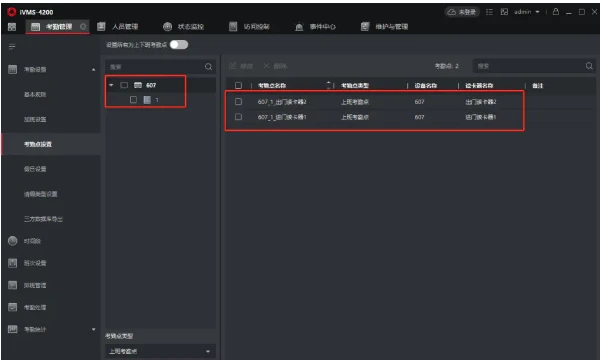The width and height of the screenshot is (600, 360).
Task: Click the 考勤处理 handling icon
Action: click(x=13, y=307)
